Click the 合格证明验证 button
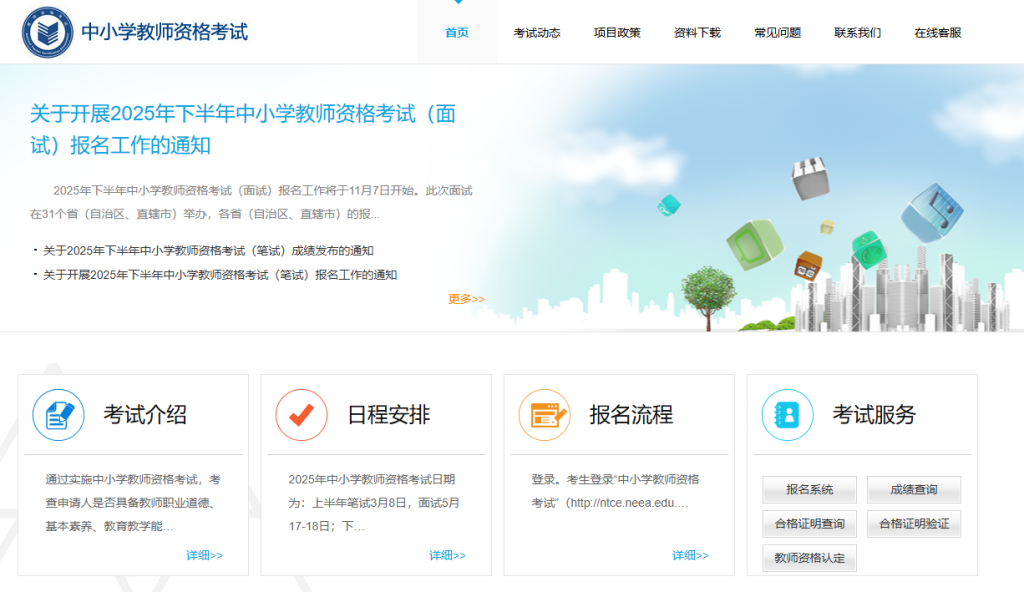Image resolution: width=1024 pixels, height=592 pixels. (x=913, y=523)
